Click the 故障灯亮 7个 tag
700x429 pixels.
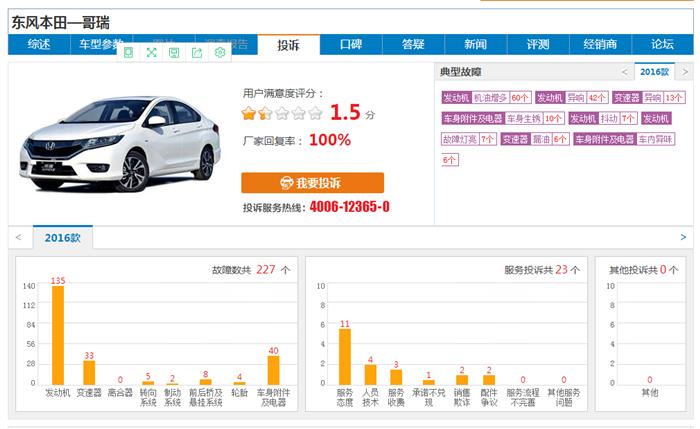click(x=469, y=139)
